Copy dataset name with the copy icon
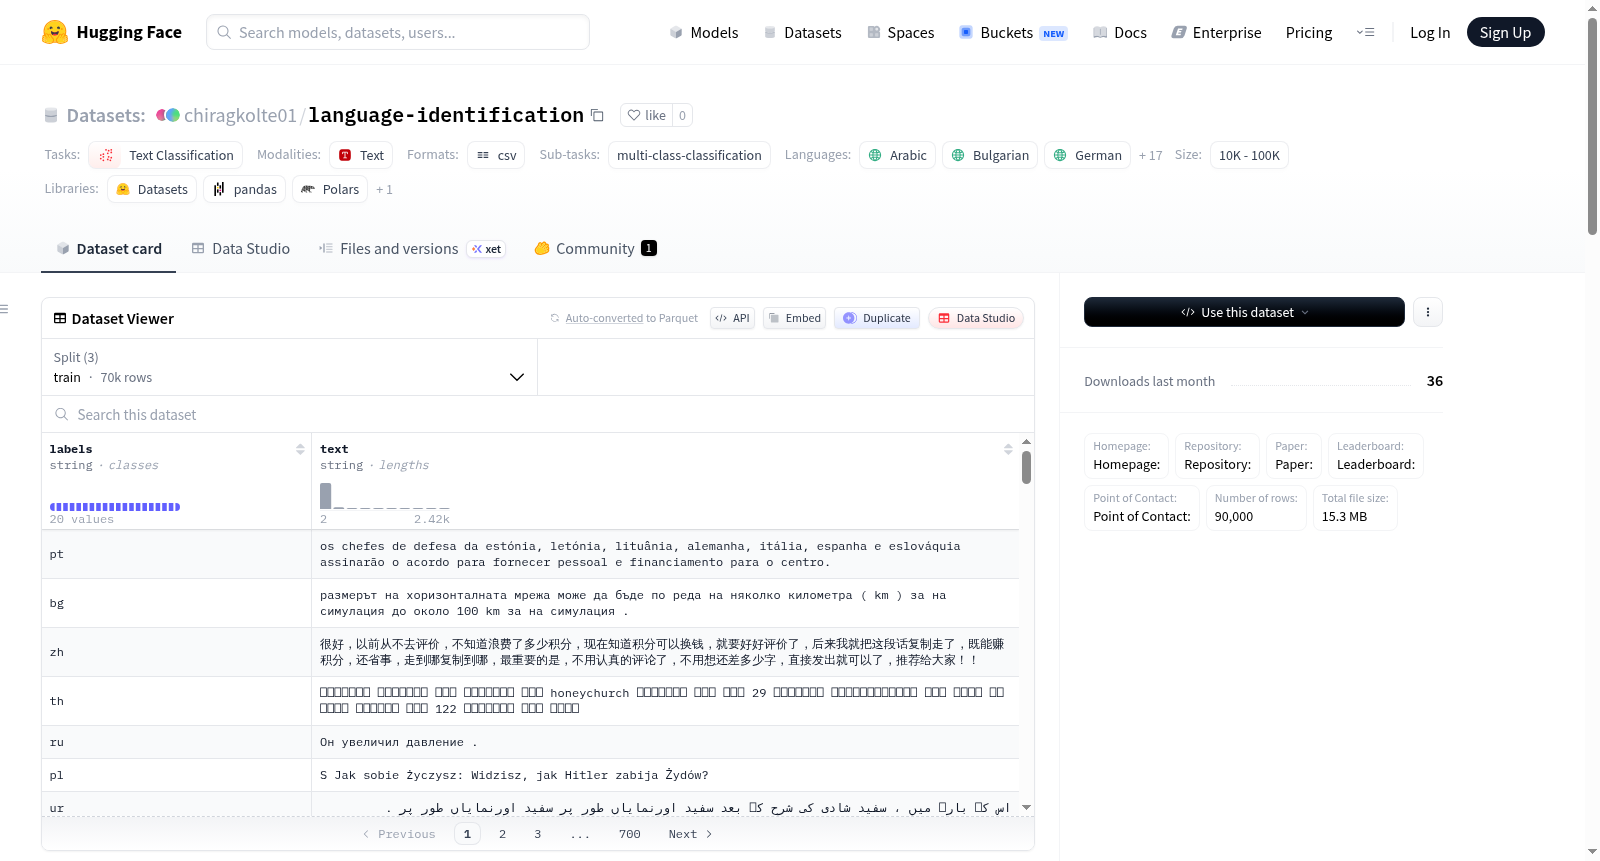This screenshot has width=1600, height=861. [597, 115]
